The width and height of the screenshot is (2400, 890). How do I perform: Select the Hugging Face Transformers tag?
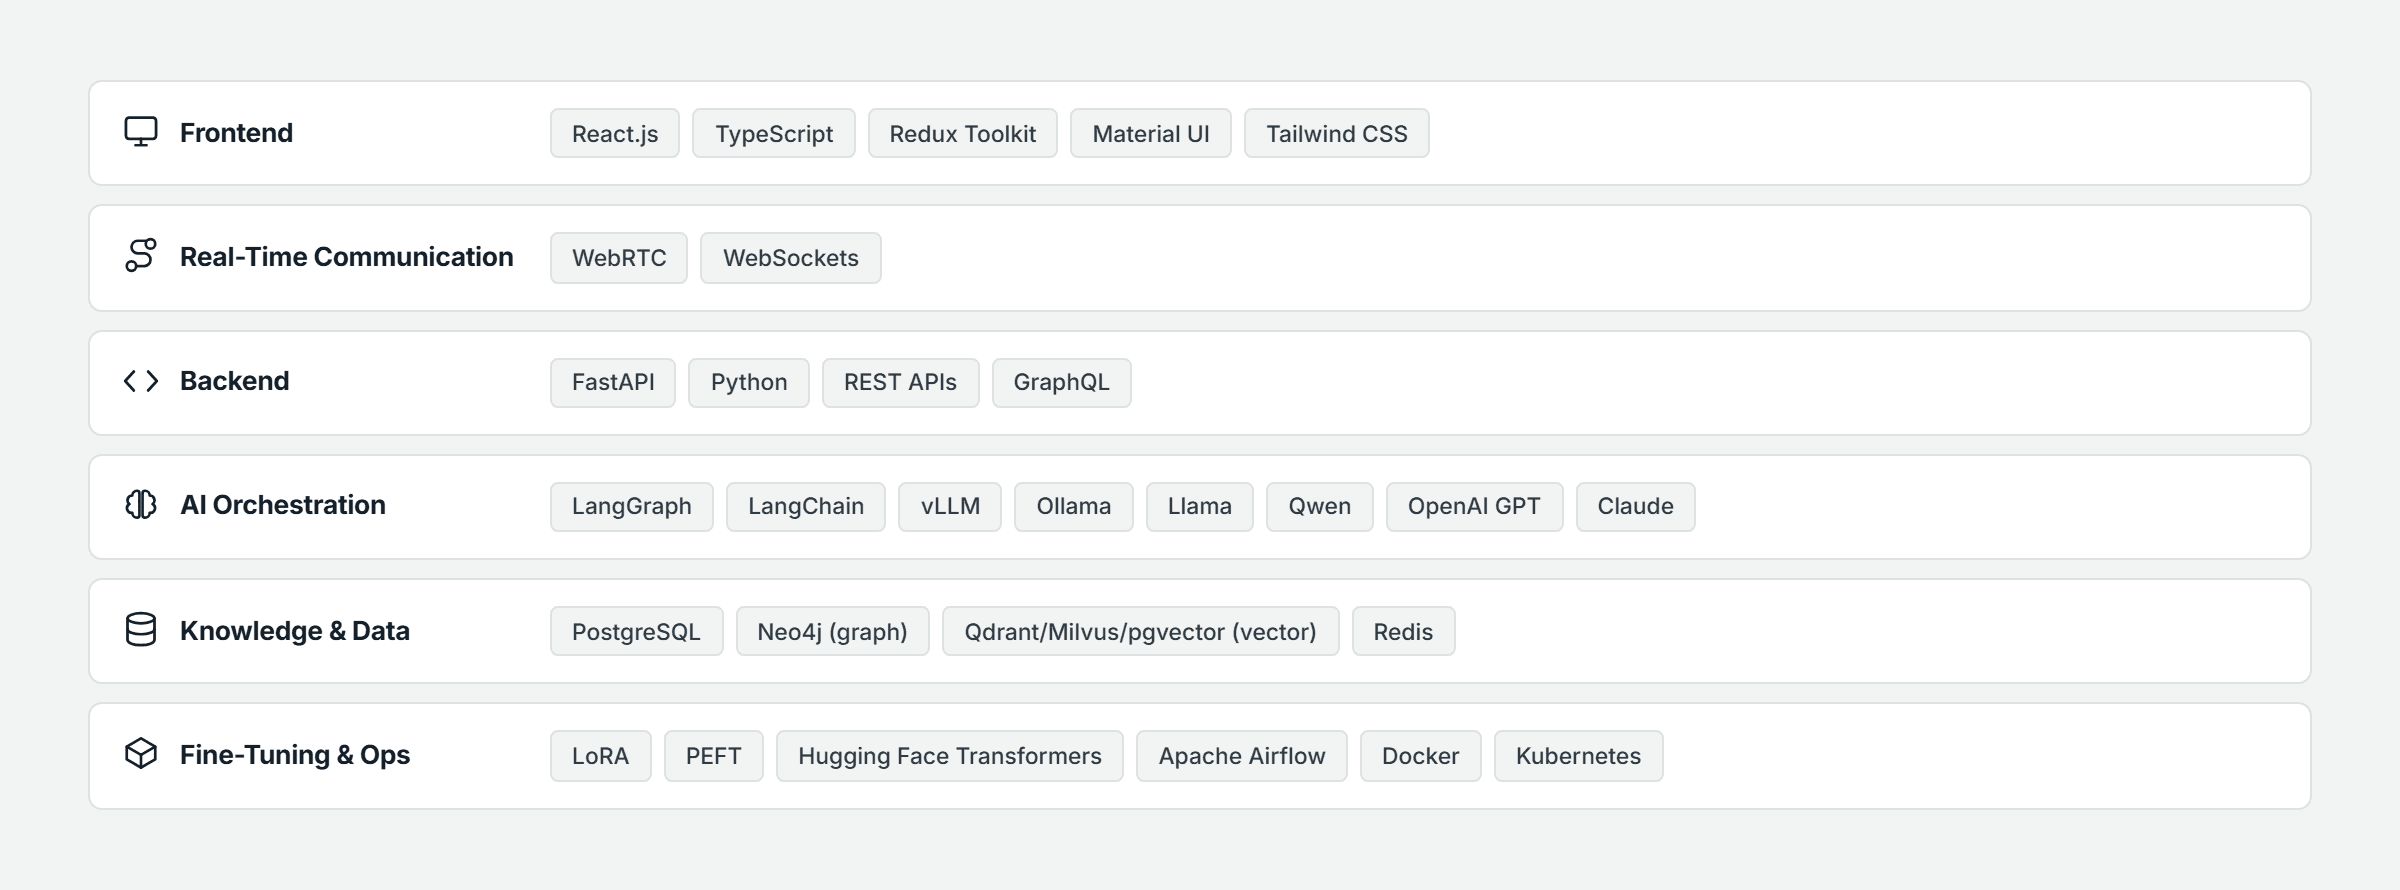(x=950, y=756)
